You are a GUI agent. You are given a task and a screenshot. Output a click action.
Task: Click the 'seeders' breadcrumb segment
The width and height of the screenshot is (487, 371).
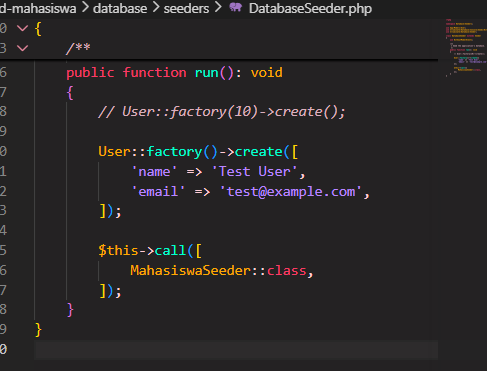(x=186, y=8)
